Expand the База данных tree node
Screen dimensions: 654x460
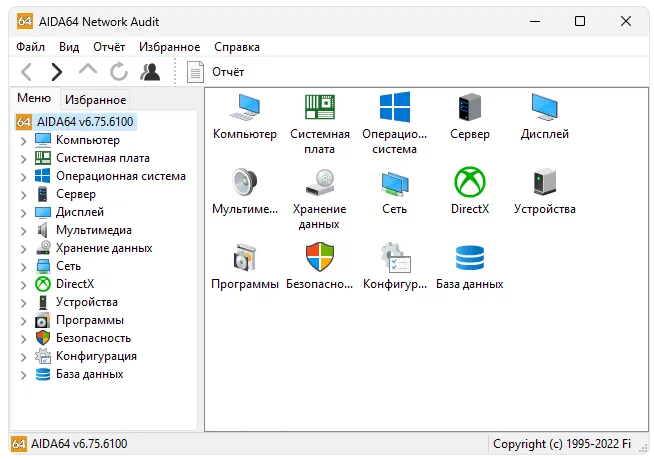(x=24, y=375)
